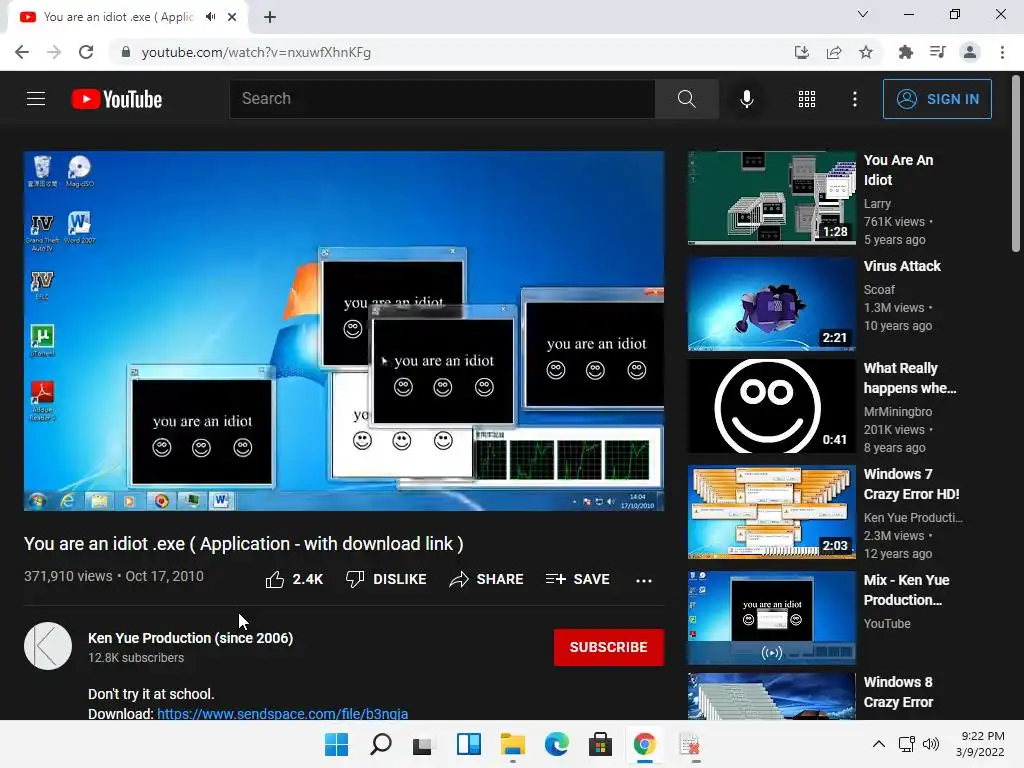
Task: Go forward in browser history
Action: coord(54,52)
